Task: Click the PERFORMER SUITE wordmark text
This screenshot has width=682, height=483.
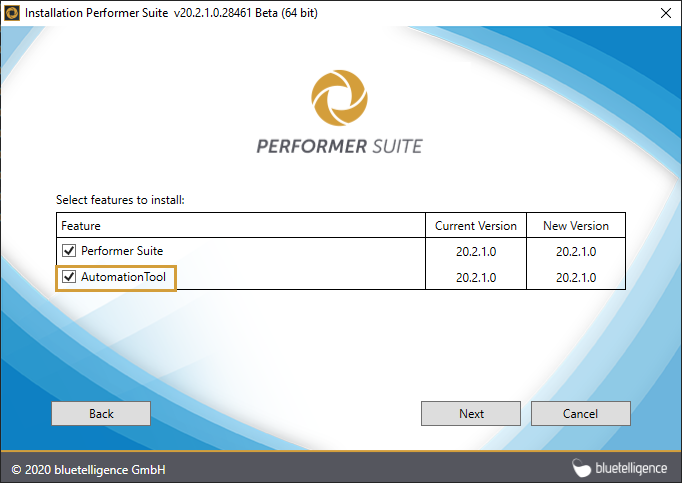Action: (339, 146)
